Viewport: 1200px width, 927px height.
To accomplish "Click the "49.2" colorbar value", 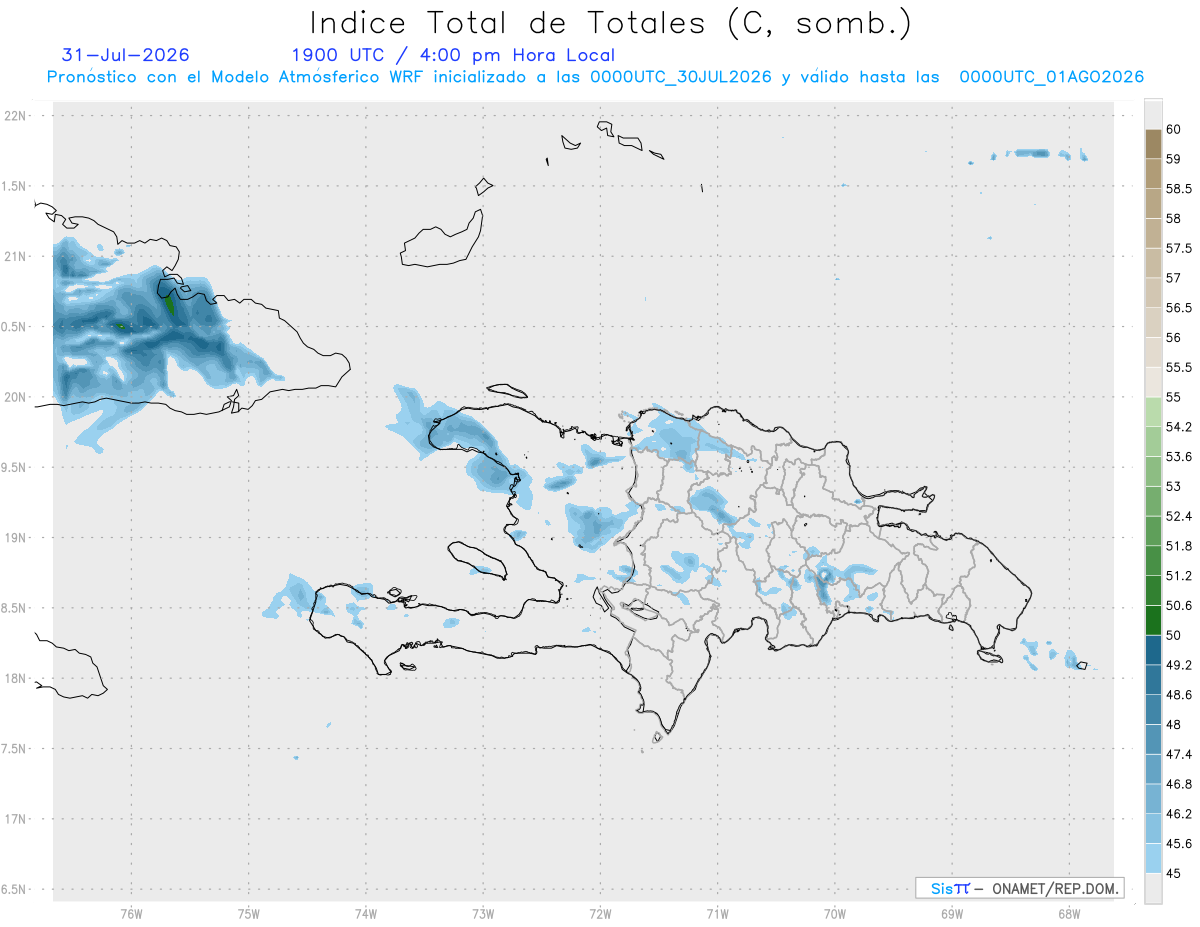I will (x=1178, y=665).
